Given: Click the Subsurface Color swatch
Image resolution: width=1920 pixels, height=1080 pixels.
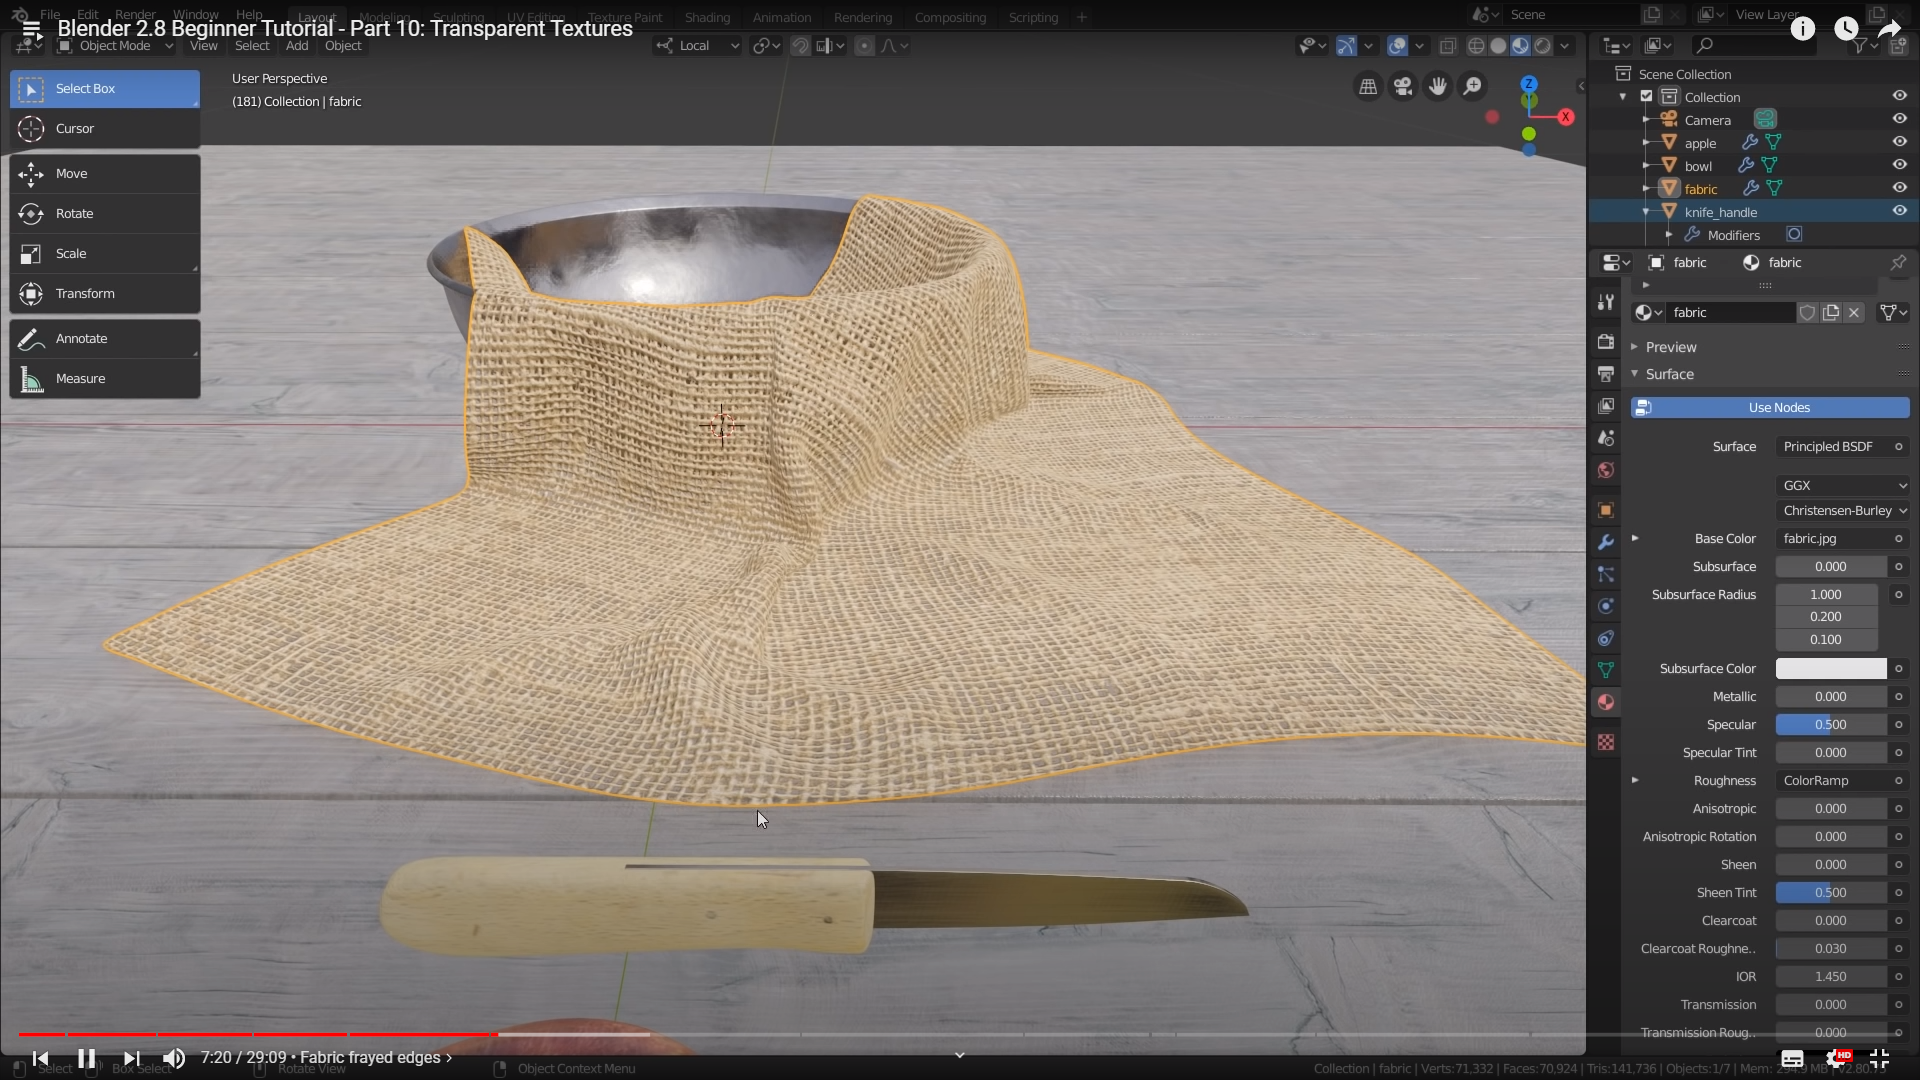Looking at the screenshot, I should [x=1830, y=668].
